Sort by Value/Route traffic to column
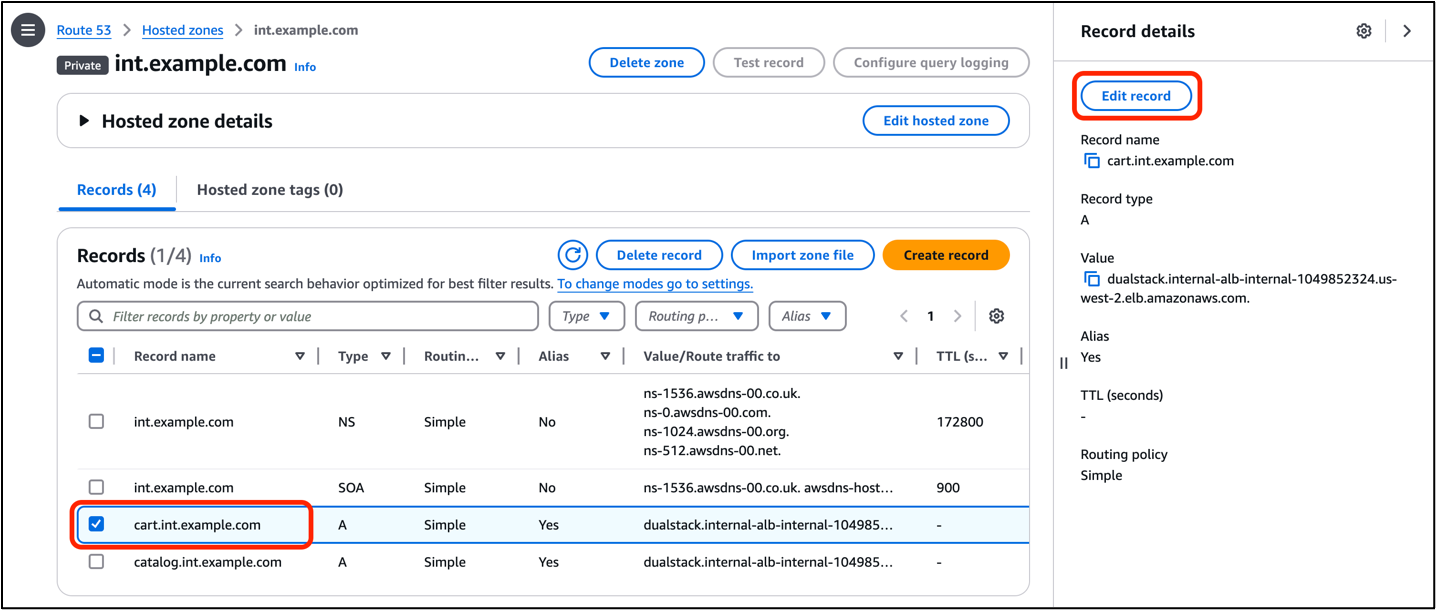 click(x=898, y=356)
